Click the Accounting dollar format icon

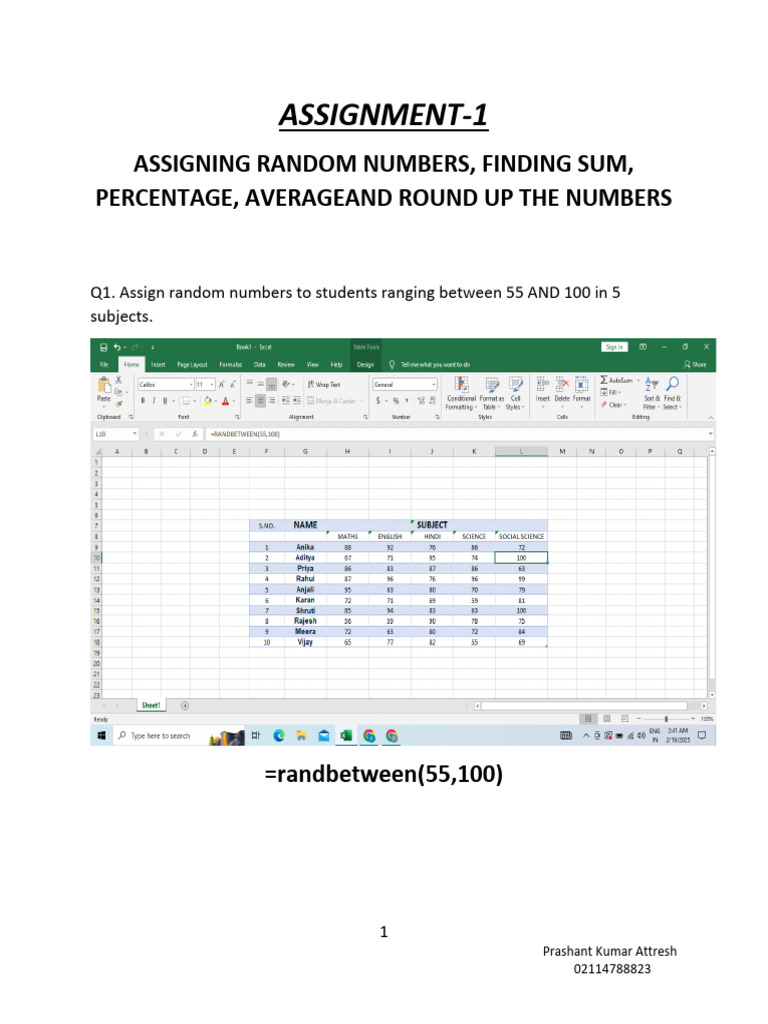pyautogui.click(x=377, y=400)
